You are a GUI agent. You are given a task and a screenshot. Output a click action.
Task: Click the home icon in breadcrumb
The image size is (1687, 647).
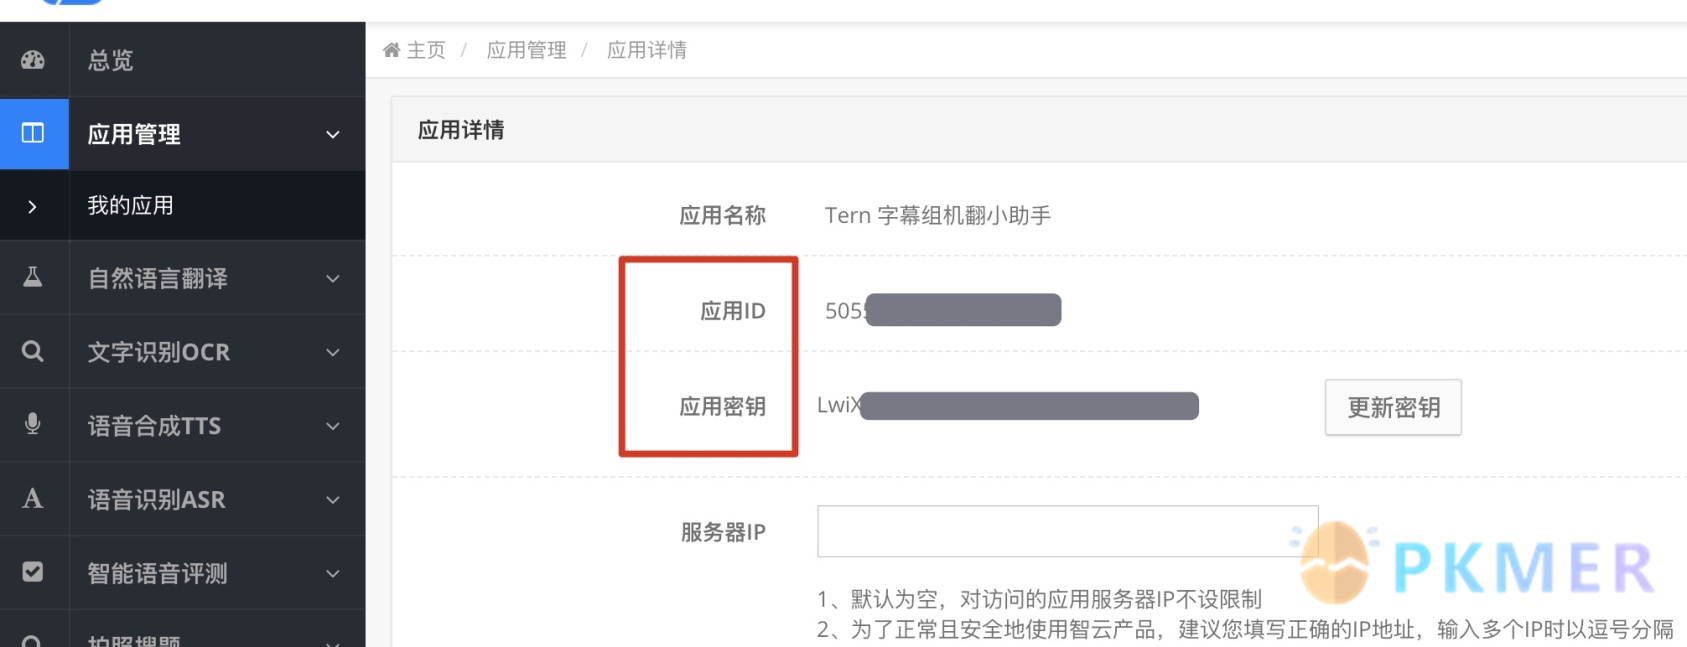(391, 50)
